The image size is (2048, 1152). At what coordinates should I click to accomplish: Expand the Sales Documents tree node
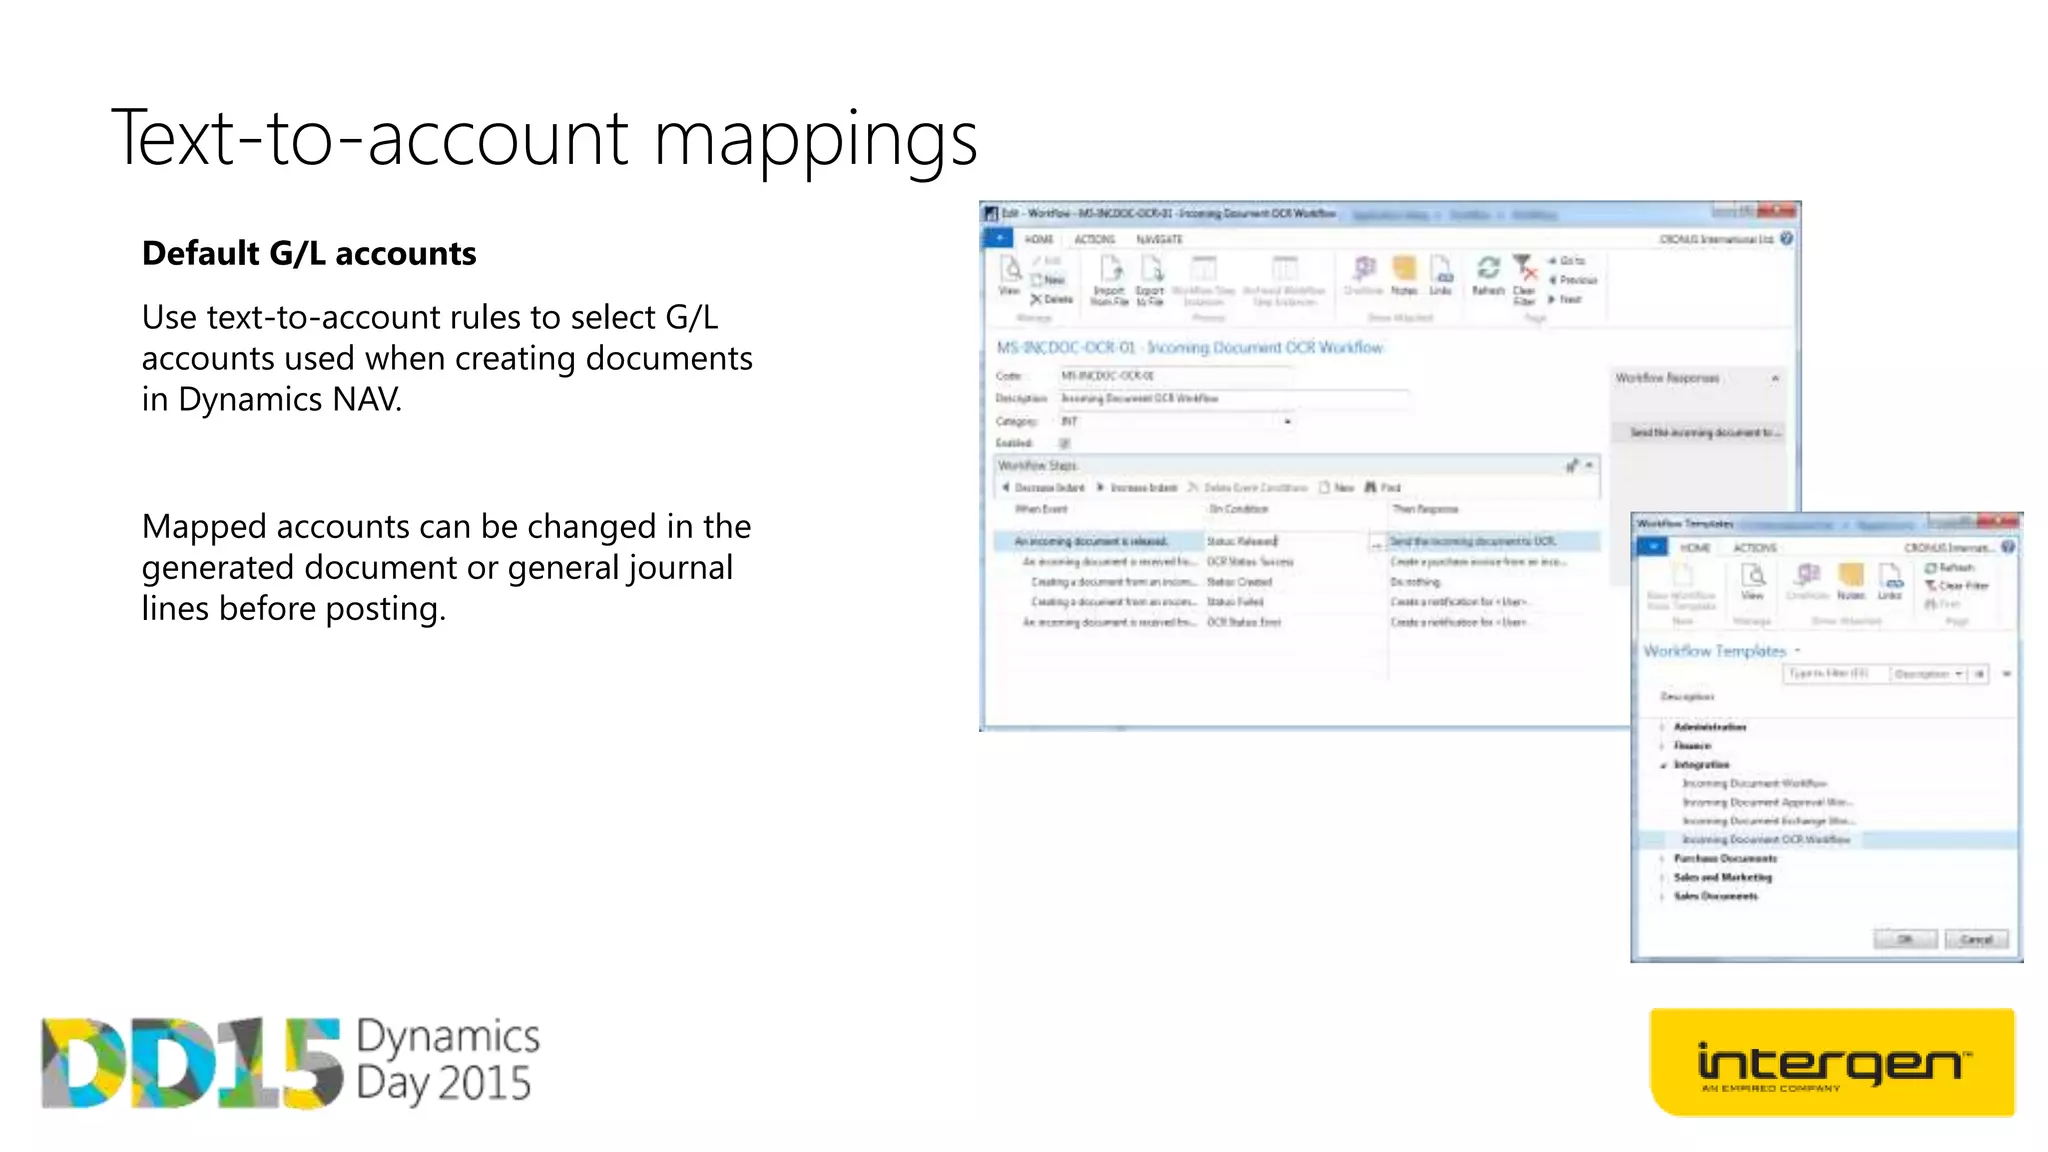click(x=1663, y=897)
